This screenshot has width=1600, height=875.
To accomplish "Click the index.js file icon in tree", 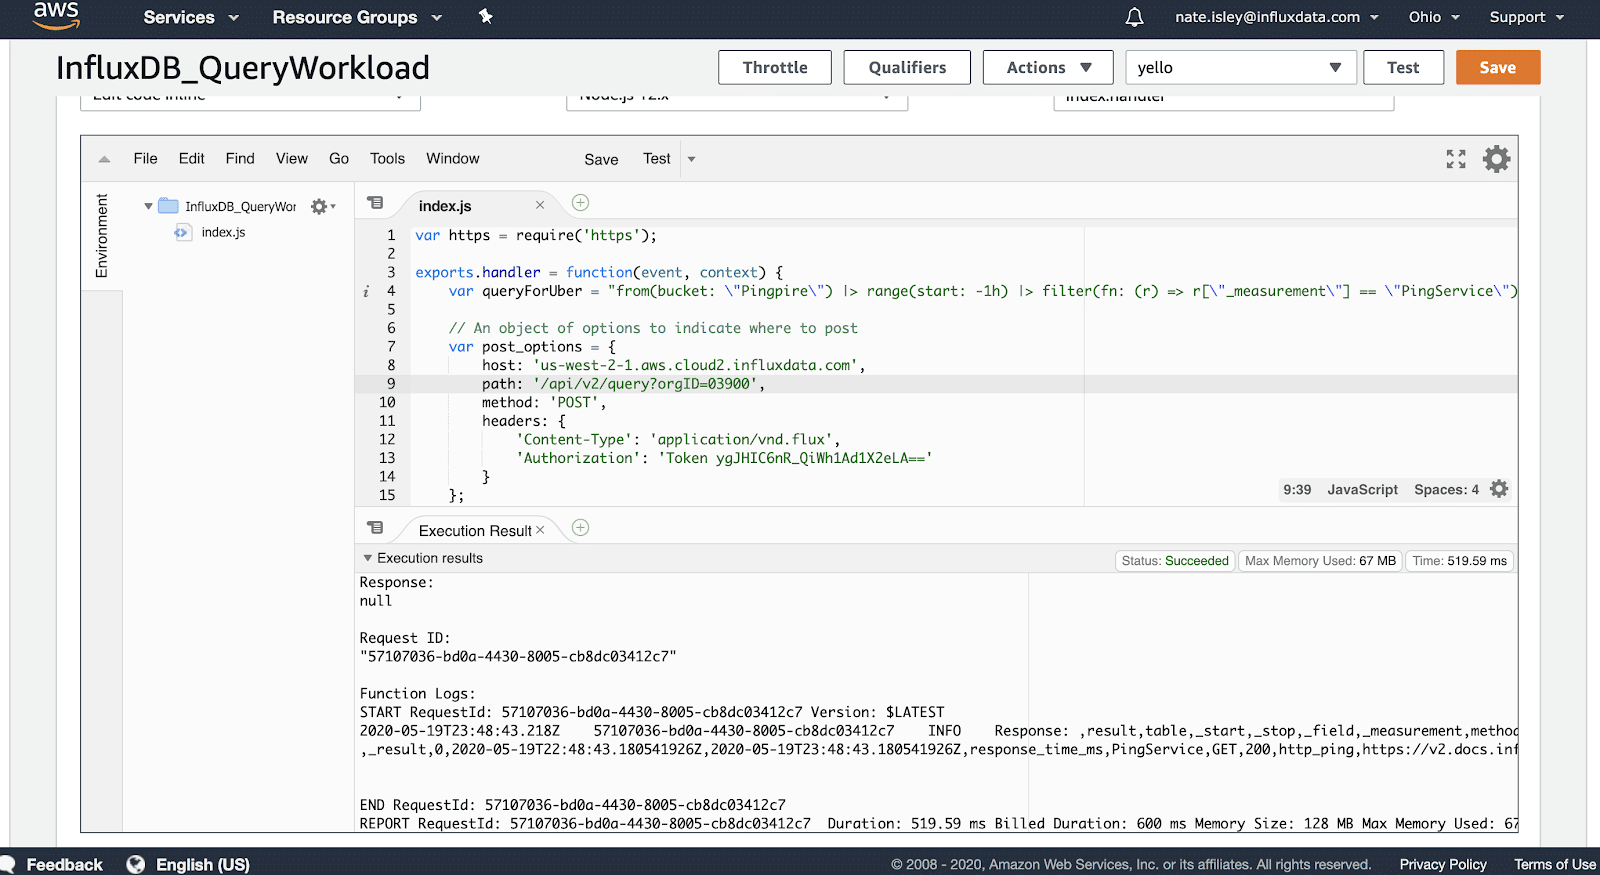I will [182, 232].
